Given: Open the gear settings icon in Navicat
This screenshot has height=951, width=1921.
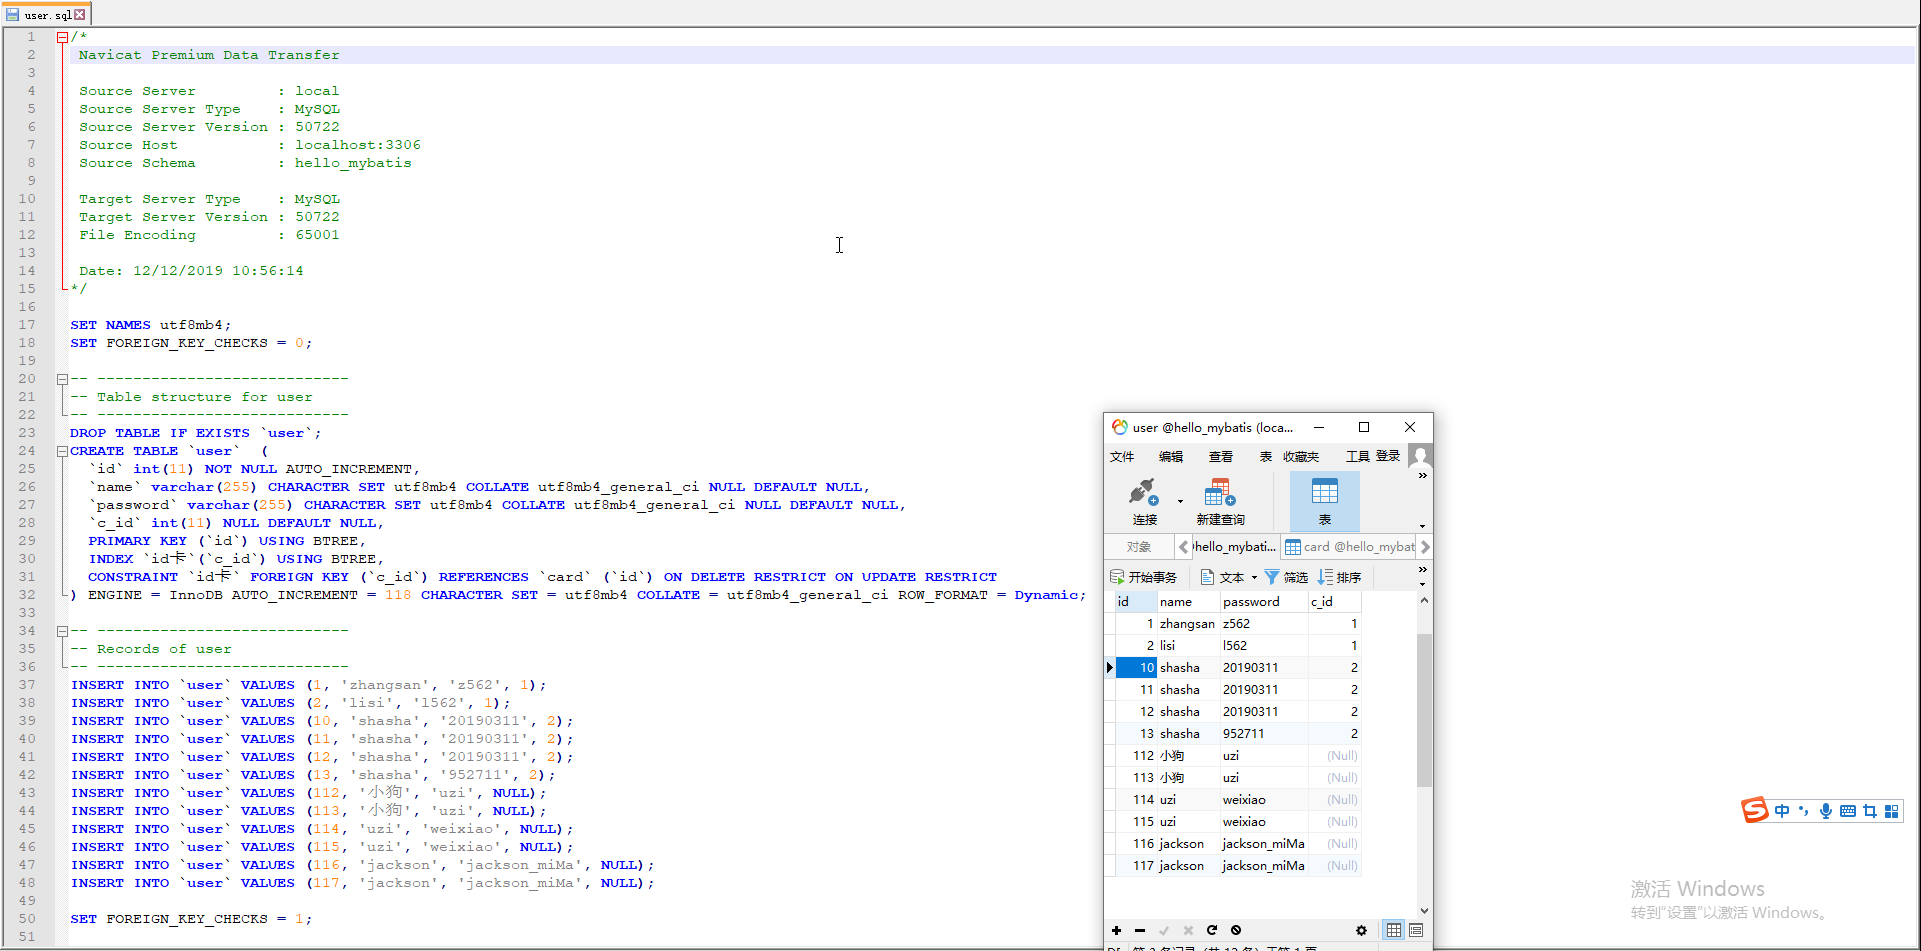Looking at the screenshot, I should coord(1361,930).
